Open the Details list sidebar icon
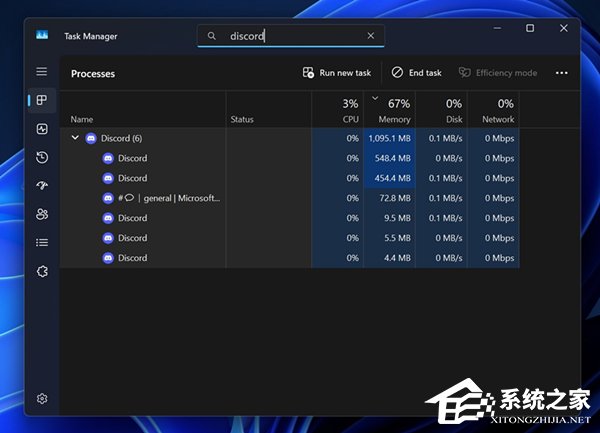This screenshot has width=600, height=433. (x=42, y=243)
